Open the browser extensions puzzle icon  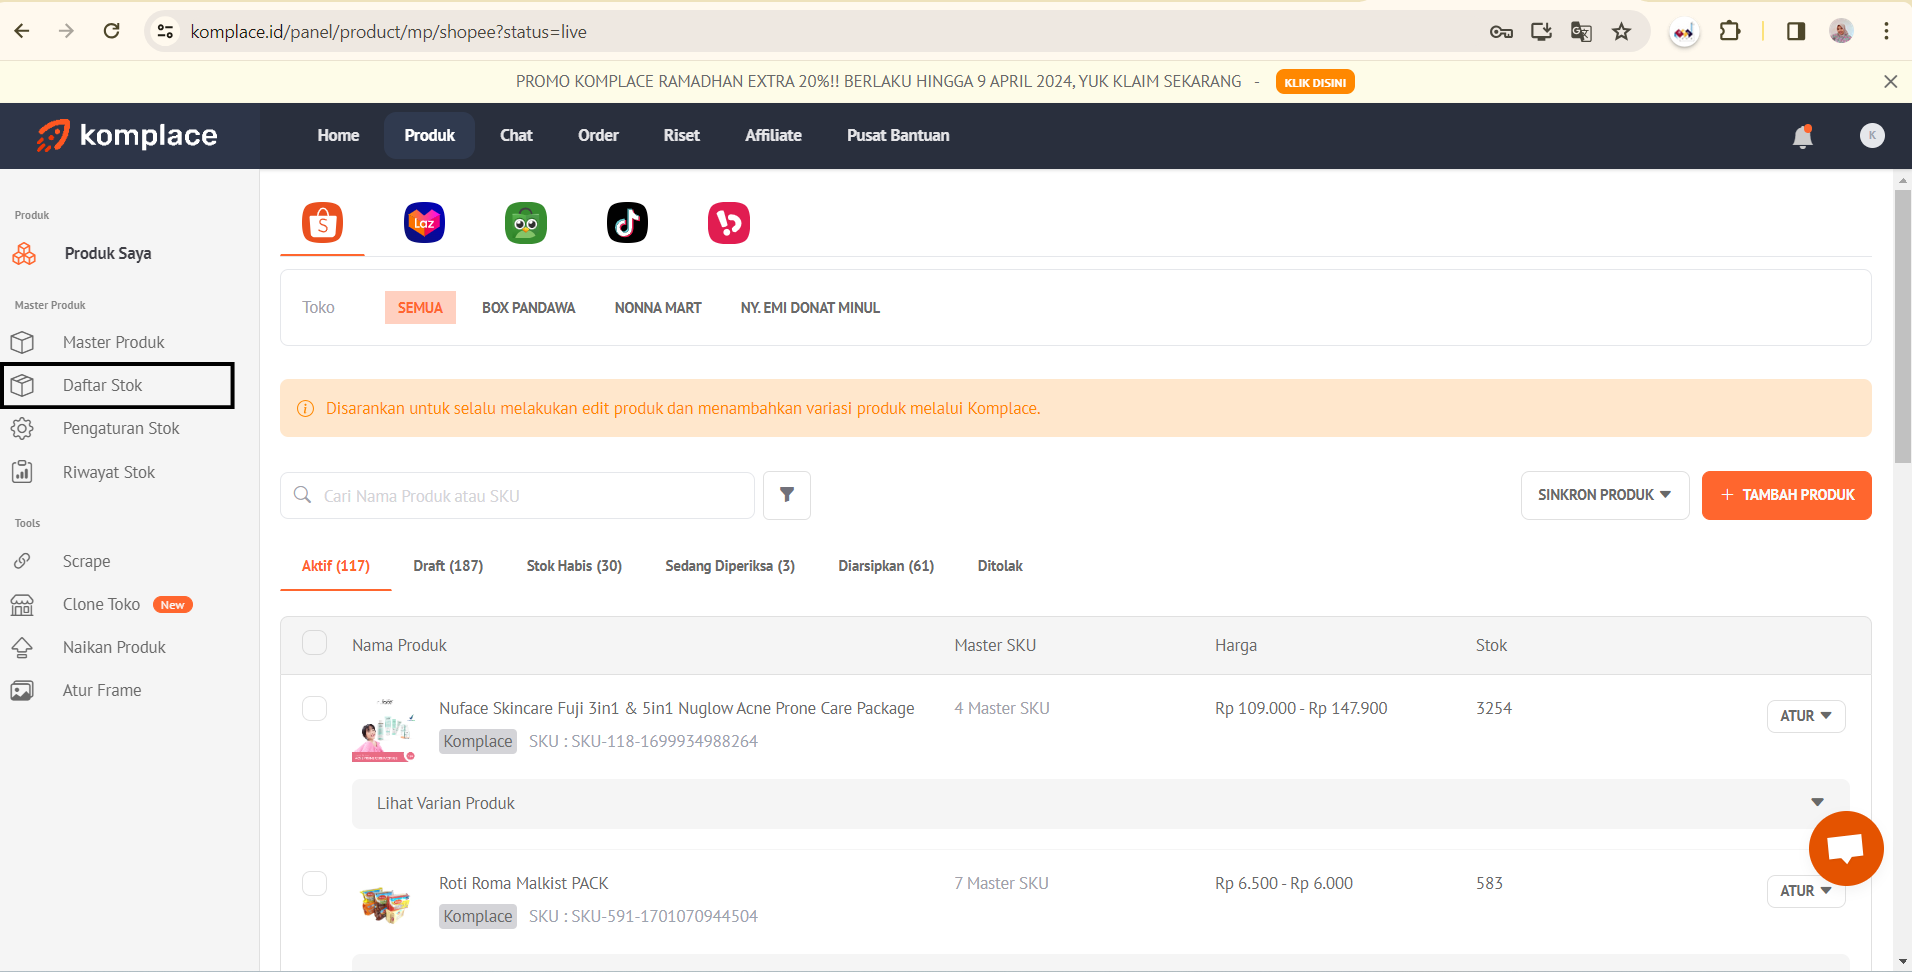pyautogui.click(x=1730, y=31)
